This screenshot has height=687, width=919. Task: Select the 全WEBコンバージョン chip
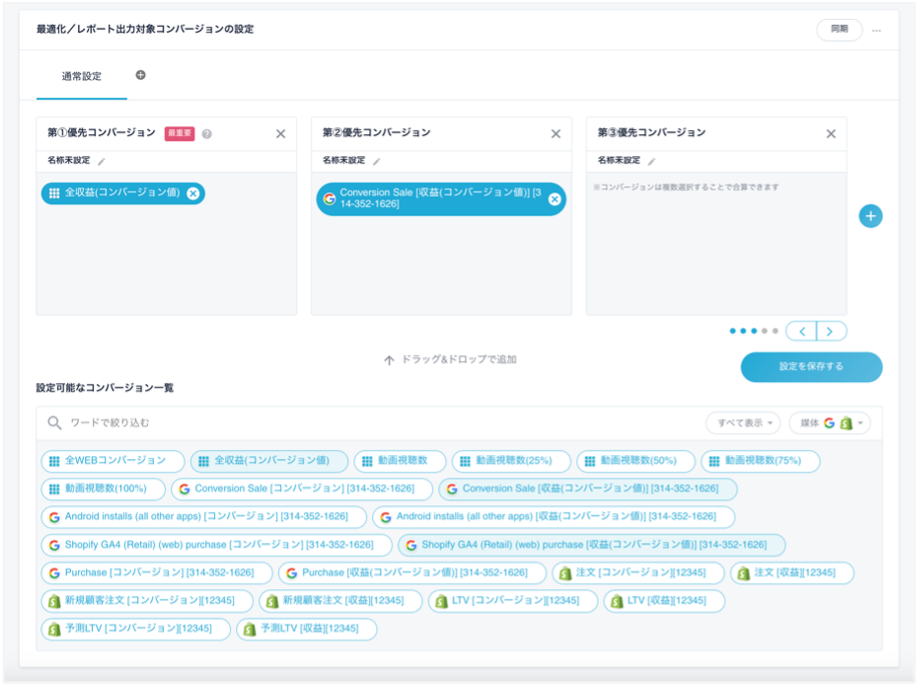coord(113,461)
